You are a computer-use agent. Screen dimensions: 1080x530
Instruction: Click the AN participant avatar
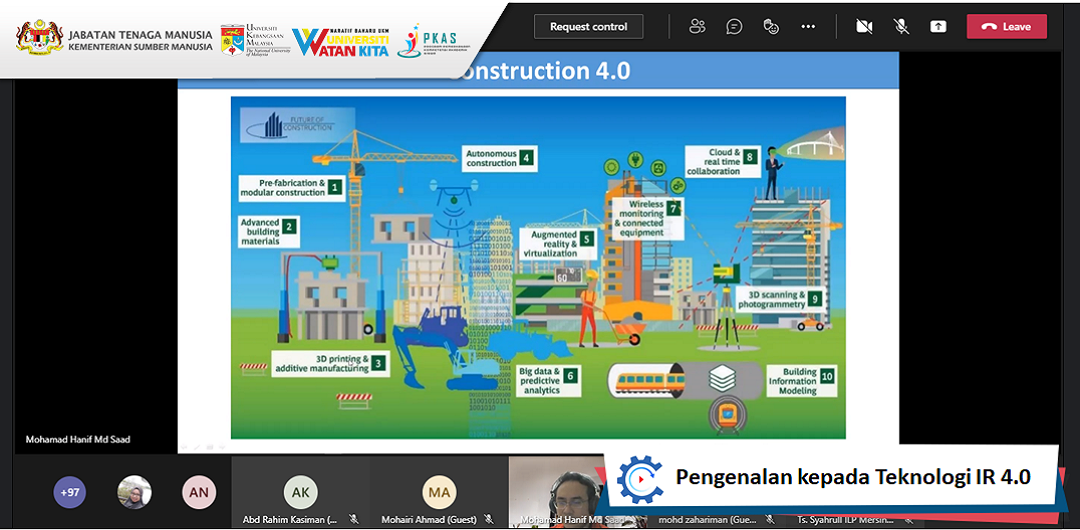coord(199,492)
